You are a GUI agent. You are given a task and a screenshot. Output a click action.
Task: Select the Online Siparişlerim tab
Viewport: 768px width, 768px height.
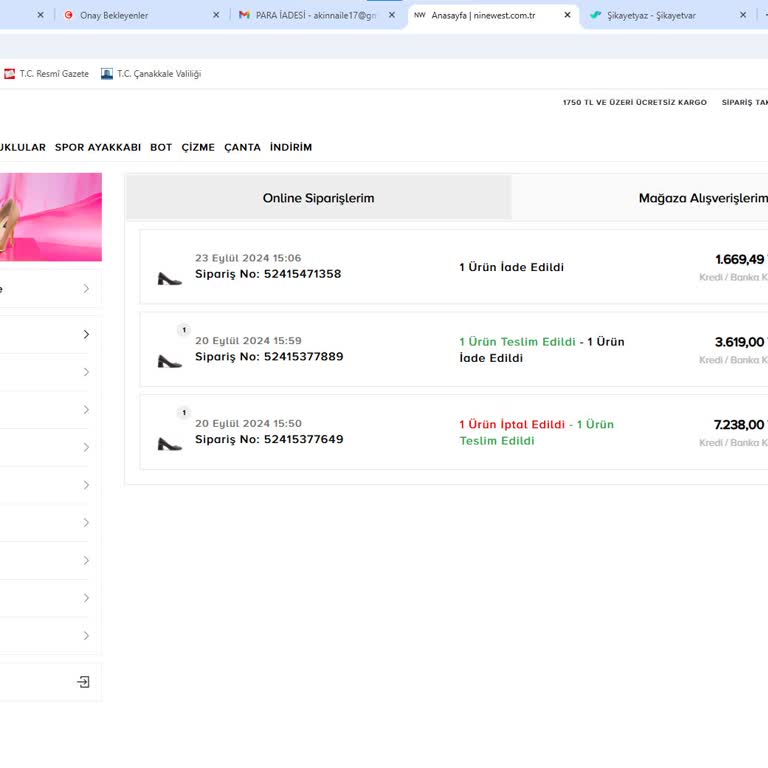(319, 198)
